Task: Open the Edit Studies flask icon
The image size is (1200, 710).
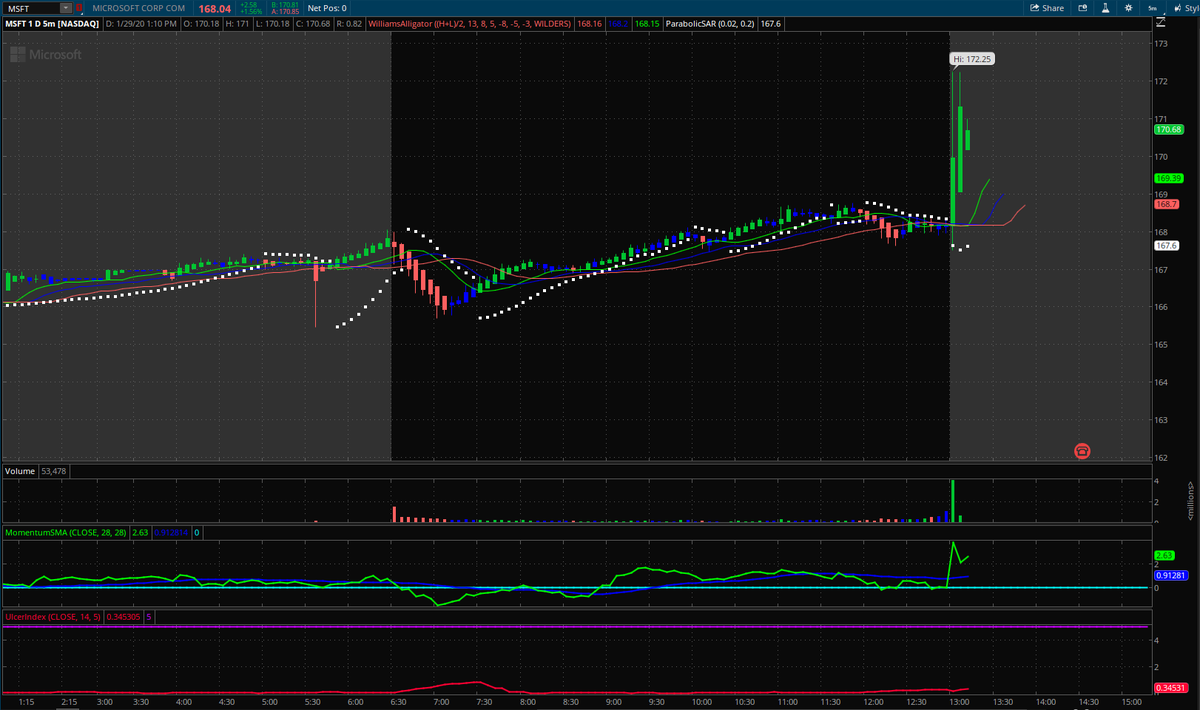Action: click(1105, 8)
